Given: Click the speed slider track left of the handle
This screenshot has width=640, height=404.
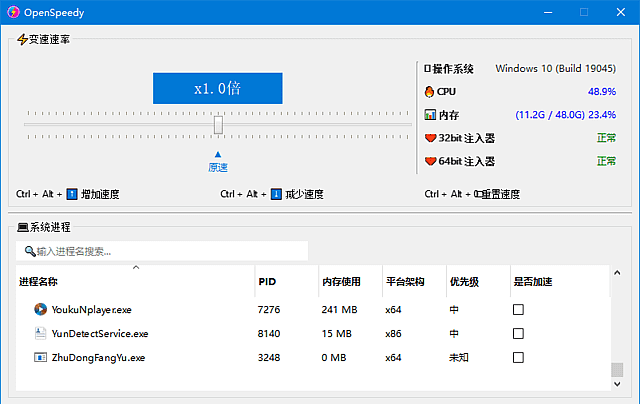Looking at the screenshot, I should (x=119, y=124).
